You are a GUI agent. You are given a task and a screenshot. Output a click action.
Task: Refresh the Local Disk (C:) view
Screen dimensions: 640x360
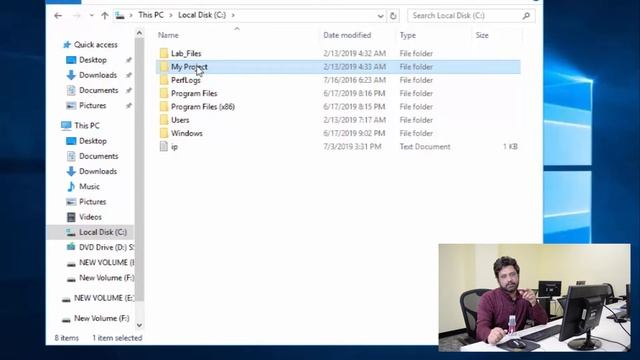click(393, 16)
